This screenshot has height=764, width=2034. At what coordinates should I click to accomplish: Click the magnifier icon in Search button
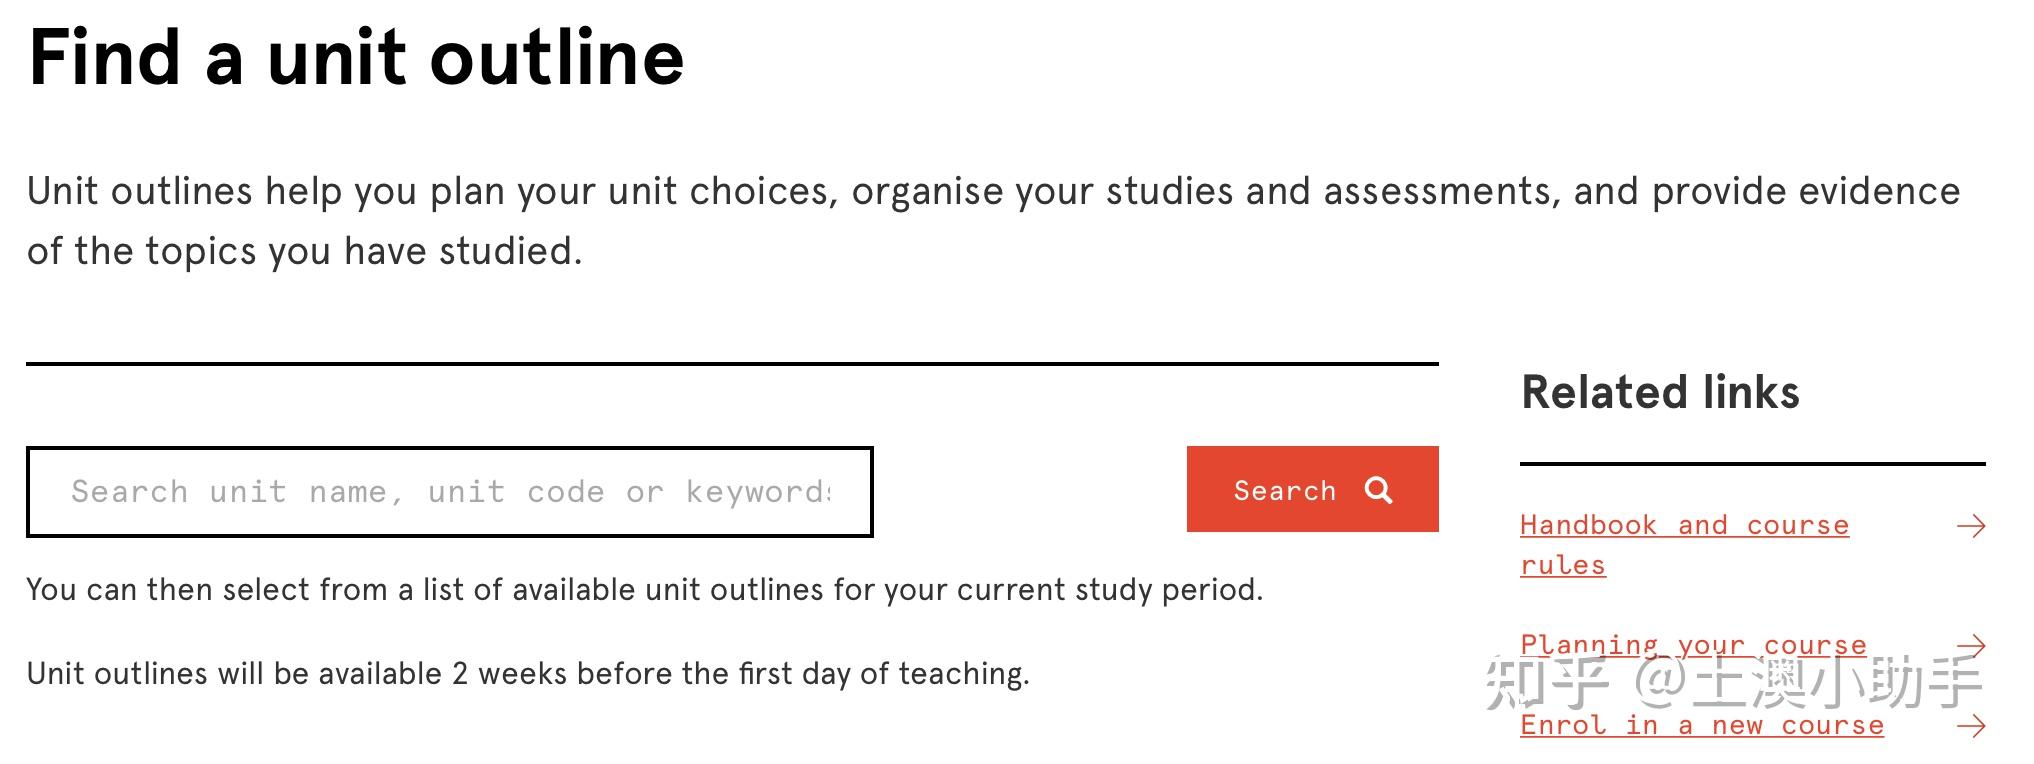1378,490
